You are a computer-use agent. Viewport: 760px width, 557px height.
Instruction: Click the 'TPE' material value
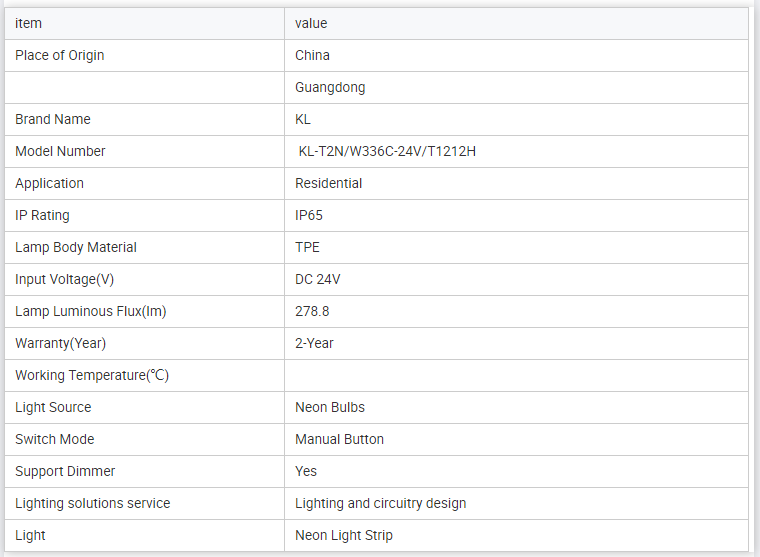click(x=308, y=247)
